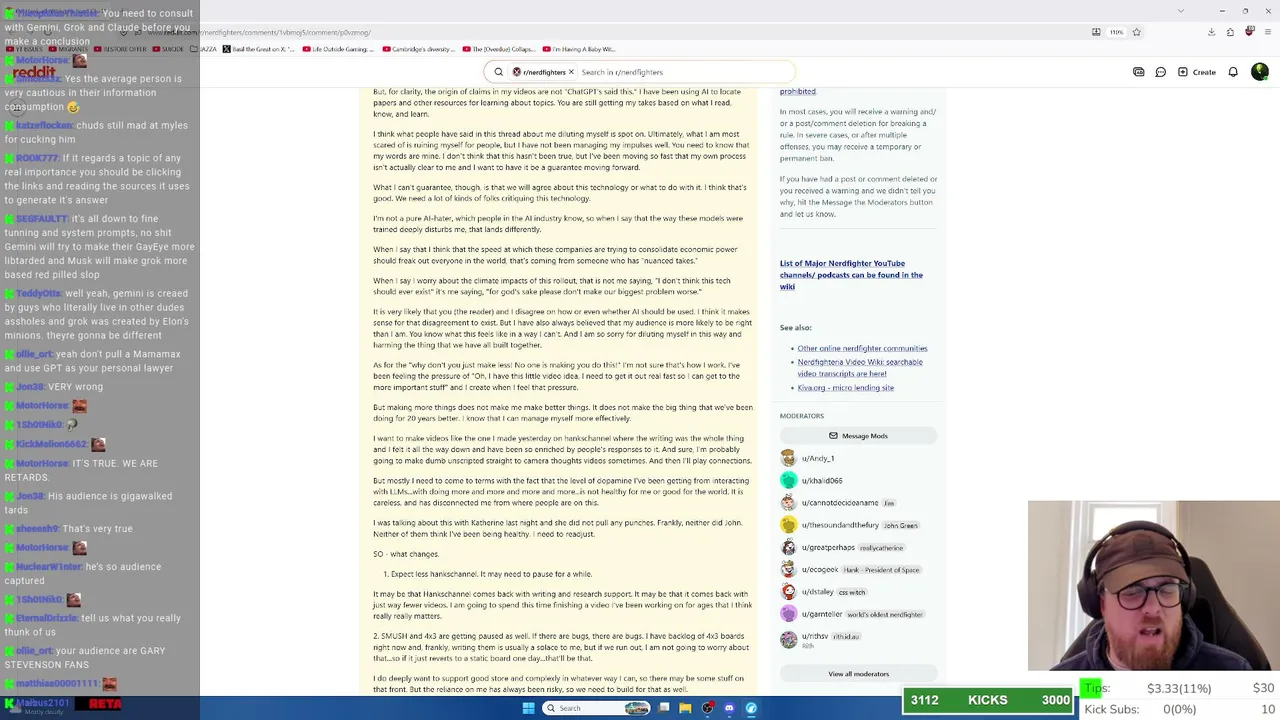Screen dimensions: 1280x720
Task: Click the 'SO - what changes.' line
Action: (406, 554)
